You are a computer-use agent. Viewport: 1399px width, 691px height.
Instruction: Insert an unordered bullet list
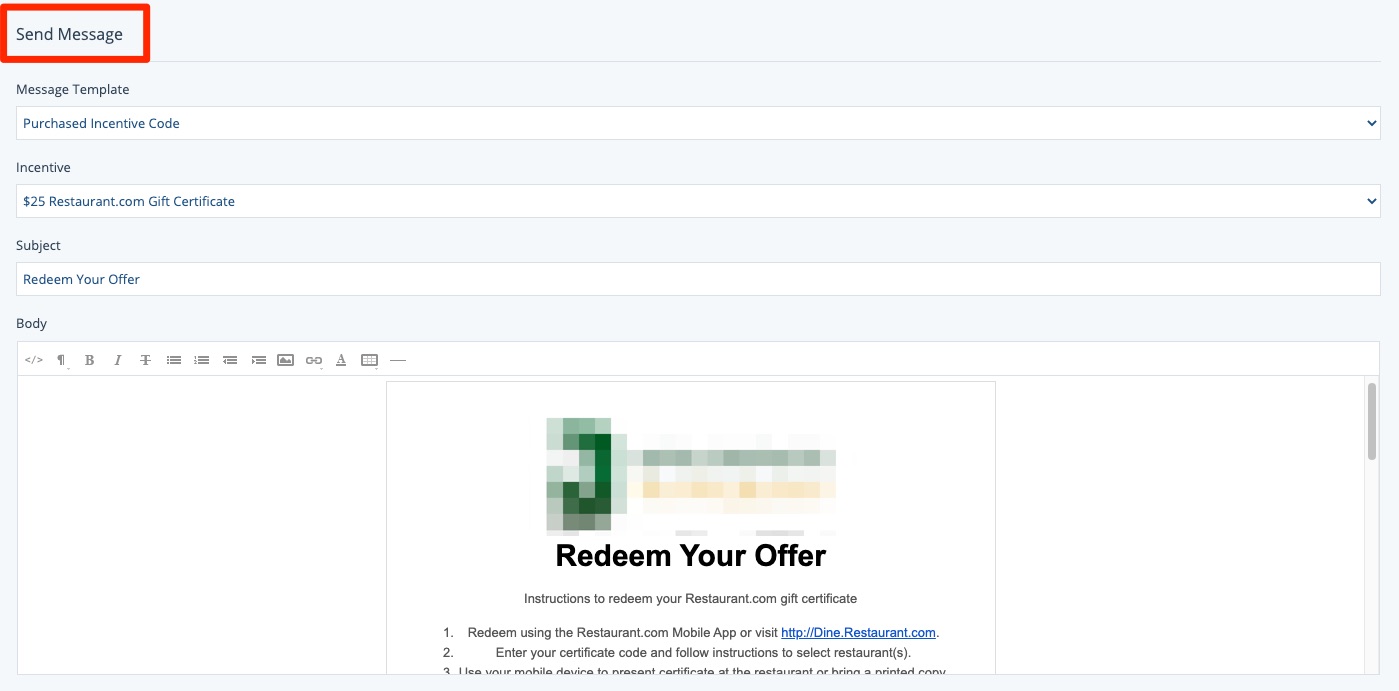pyautogui.click(x=174, y=360)
